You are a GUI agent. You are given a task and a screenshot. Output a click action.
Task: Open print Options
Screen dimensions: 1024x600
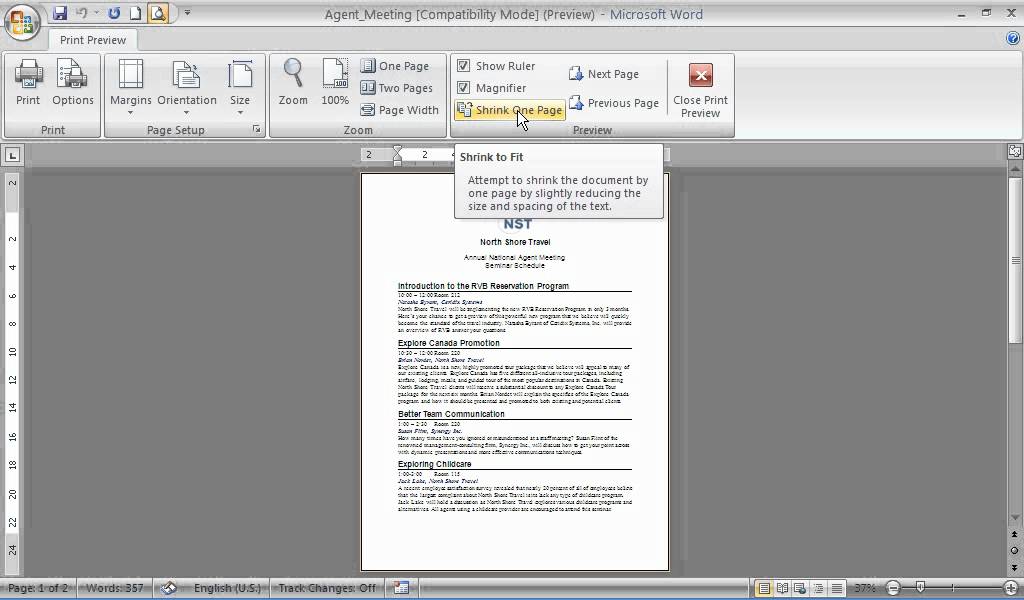click(x=72, y=82)
